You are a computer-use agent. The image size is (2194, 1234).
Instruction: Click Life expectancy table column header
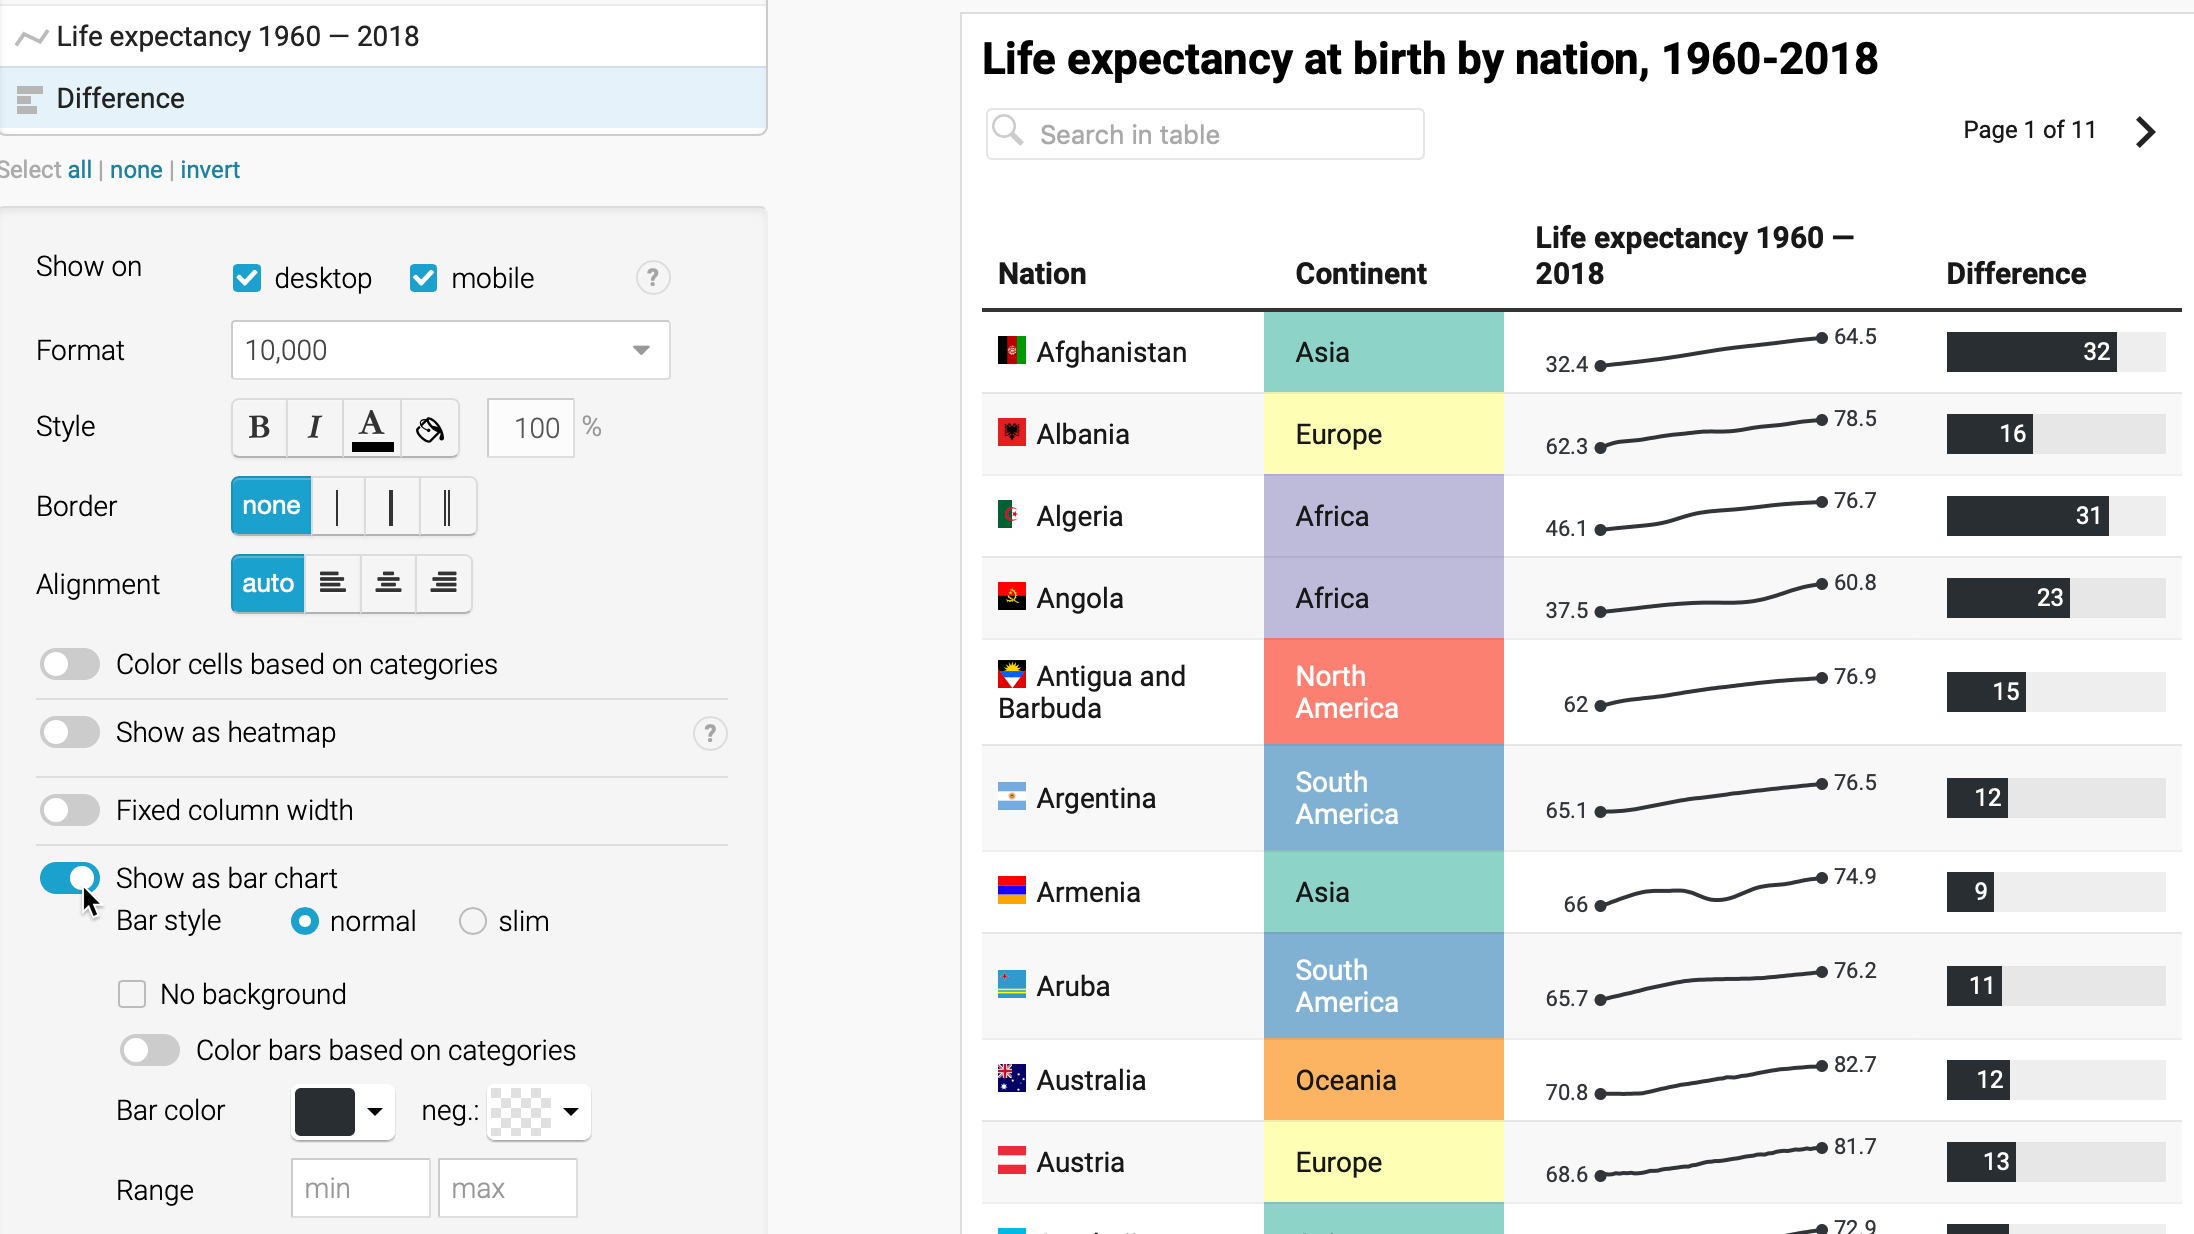(1694, 255)
